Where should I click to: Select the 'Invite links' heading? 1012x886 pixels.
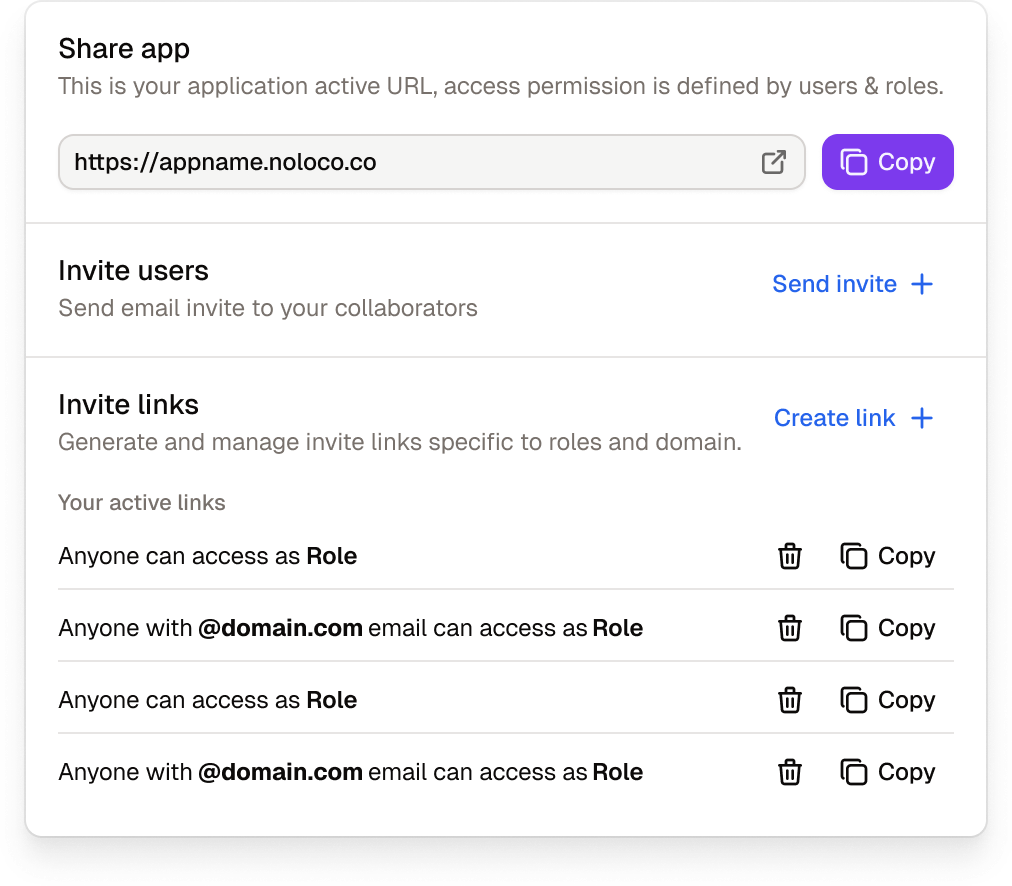pyautogui.click(x=128, y=405)
